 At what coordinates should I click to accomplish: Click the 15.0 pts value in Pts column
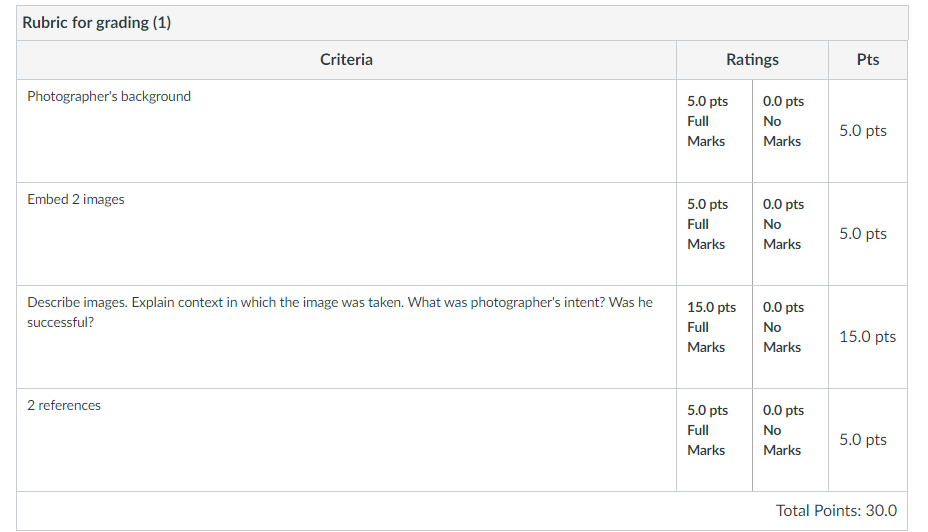pos(868,337)
